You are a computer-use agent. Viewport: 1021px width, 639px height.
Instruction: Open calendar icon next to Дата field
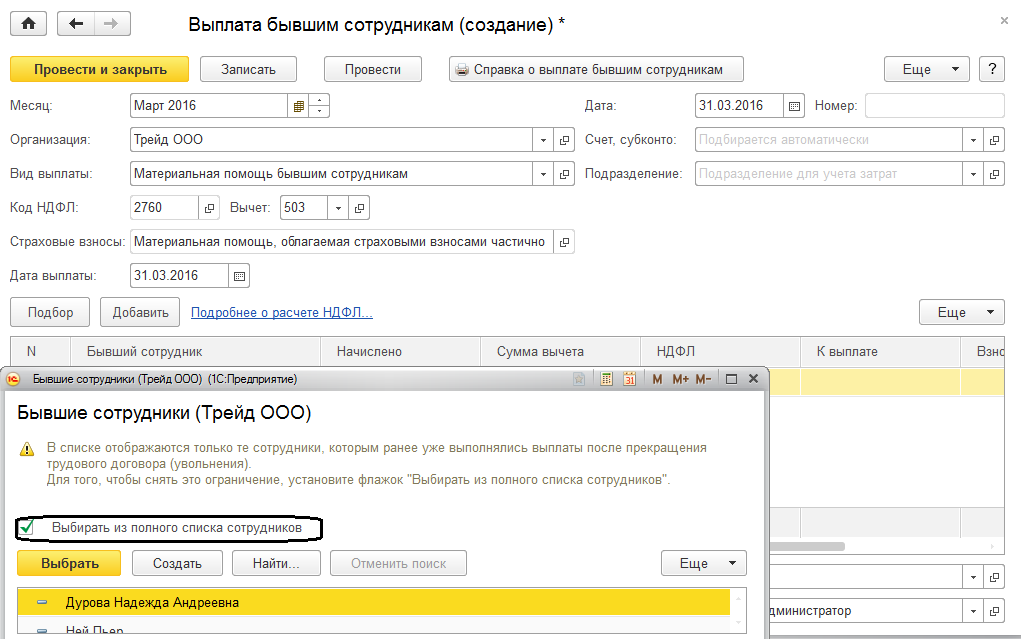[795, 106]
